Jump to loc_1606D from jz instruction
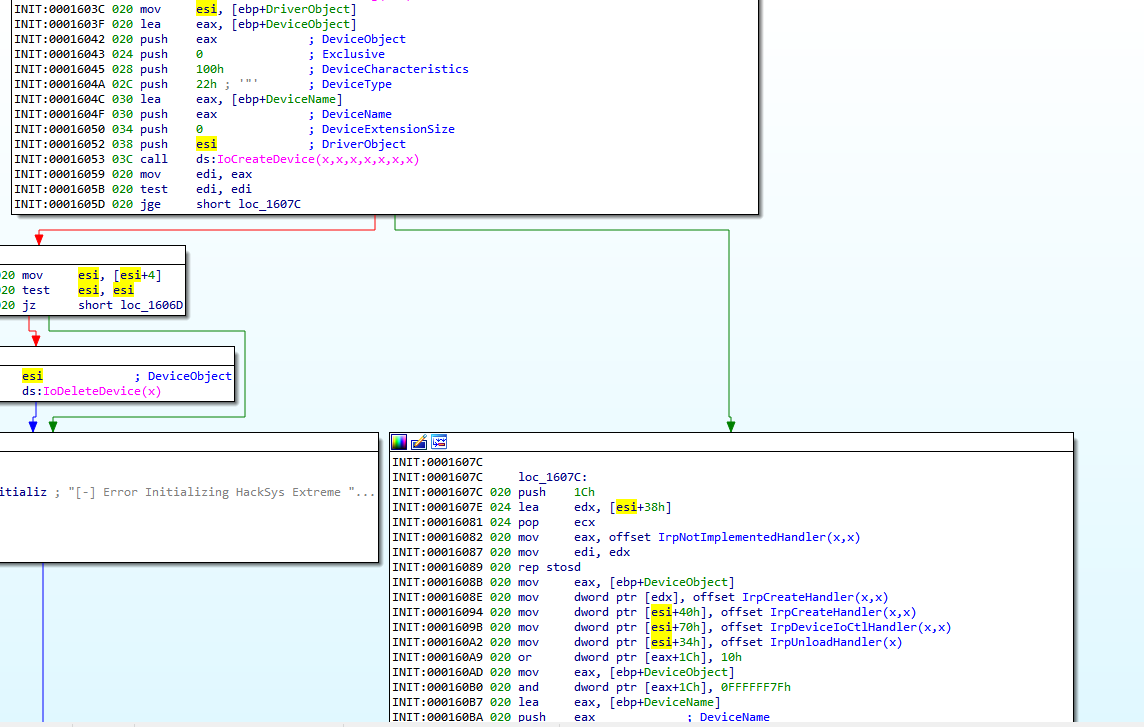This screenshot has width=1144, height=727. (147, 305)
